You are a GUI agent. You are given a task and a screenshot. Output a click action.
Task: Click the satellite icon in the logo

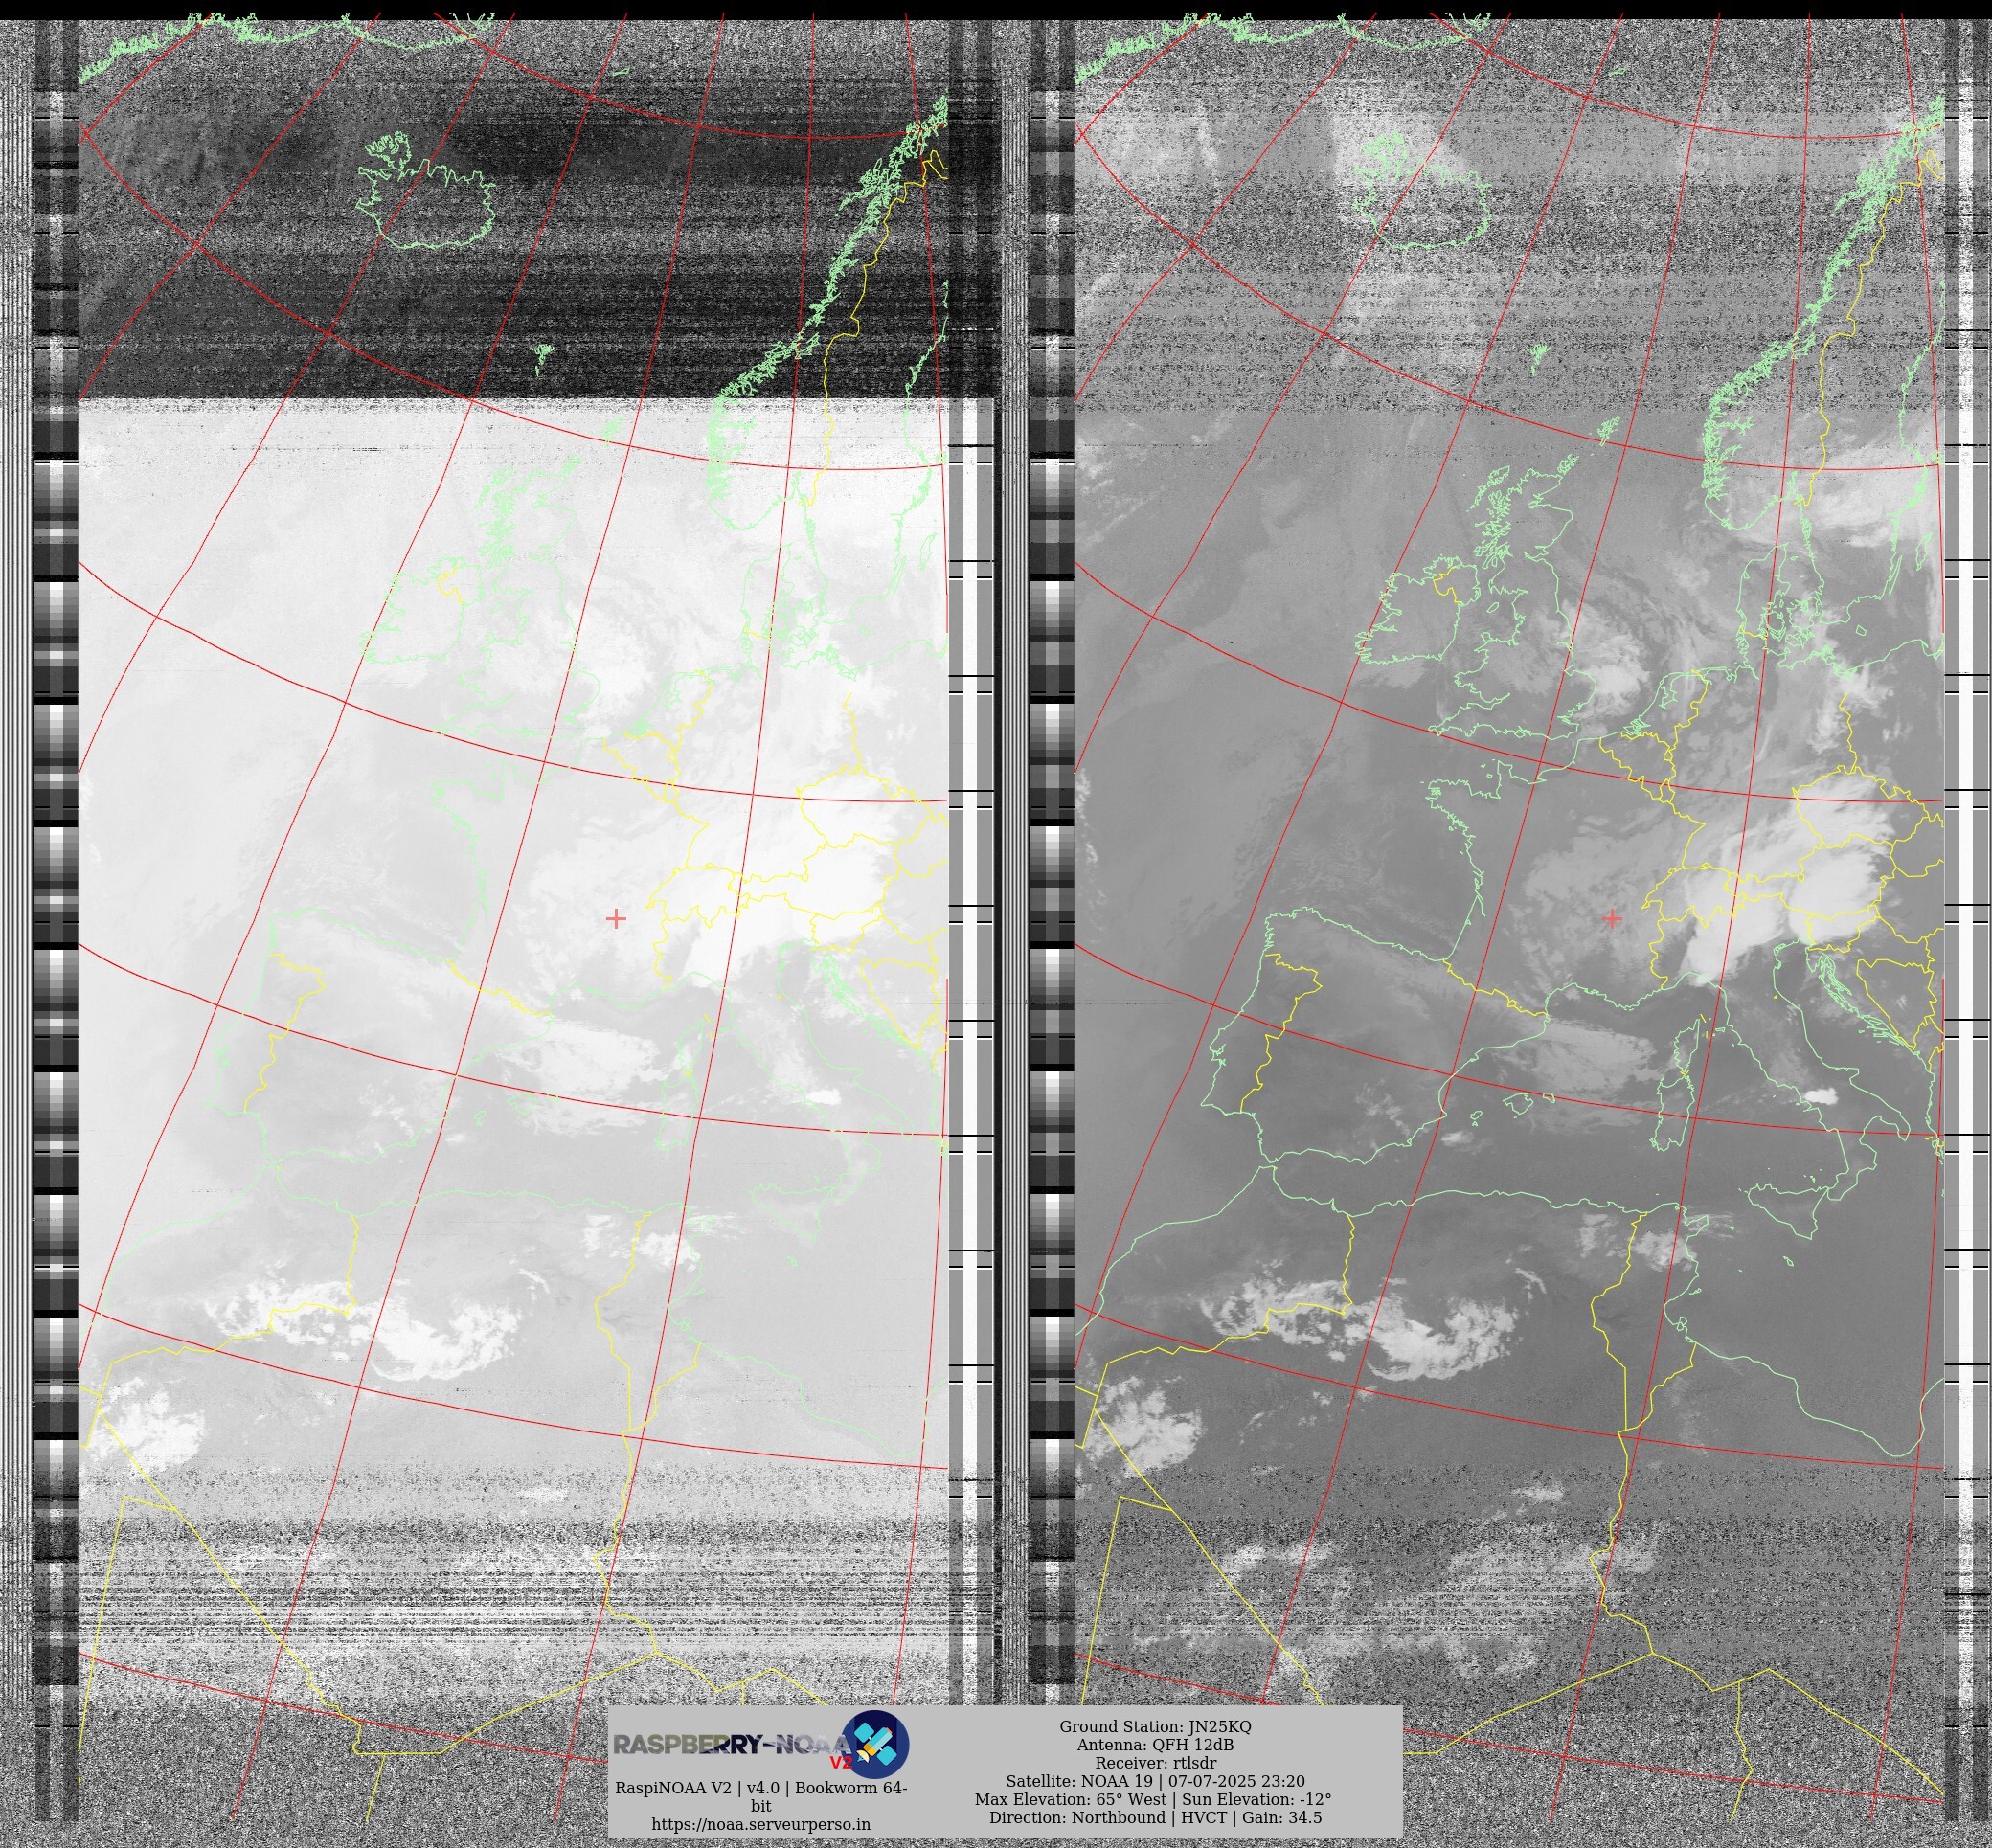point(875,1743)
